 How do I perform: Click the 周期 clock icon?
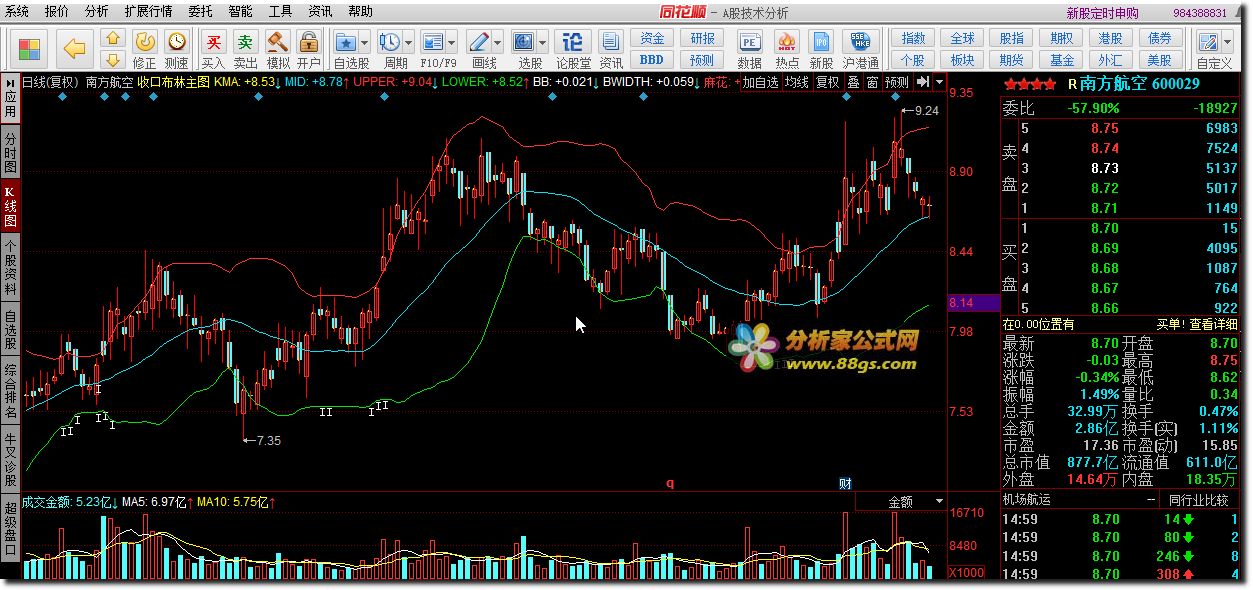(x=389, y=41)
